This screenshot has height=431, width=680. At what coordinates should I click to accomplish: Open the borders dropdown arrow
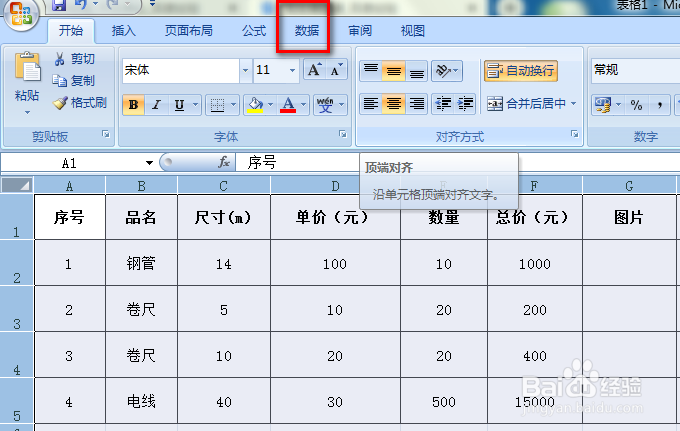[x=233, y=104]
